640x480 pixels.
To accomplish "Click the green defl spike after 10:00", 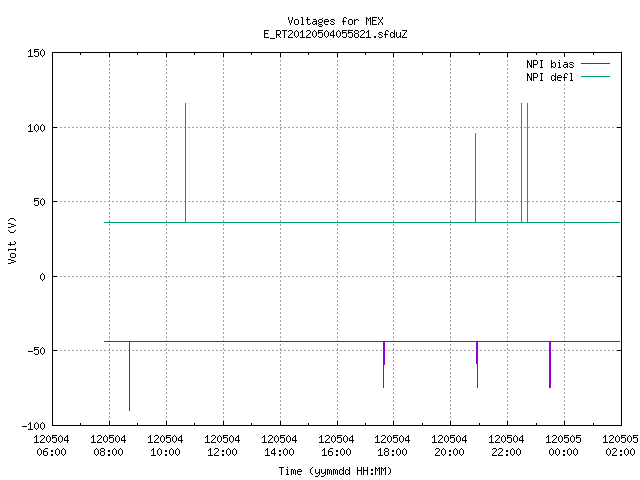I will point(186,163).
